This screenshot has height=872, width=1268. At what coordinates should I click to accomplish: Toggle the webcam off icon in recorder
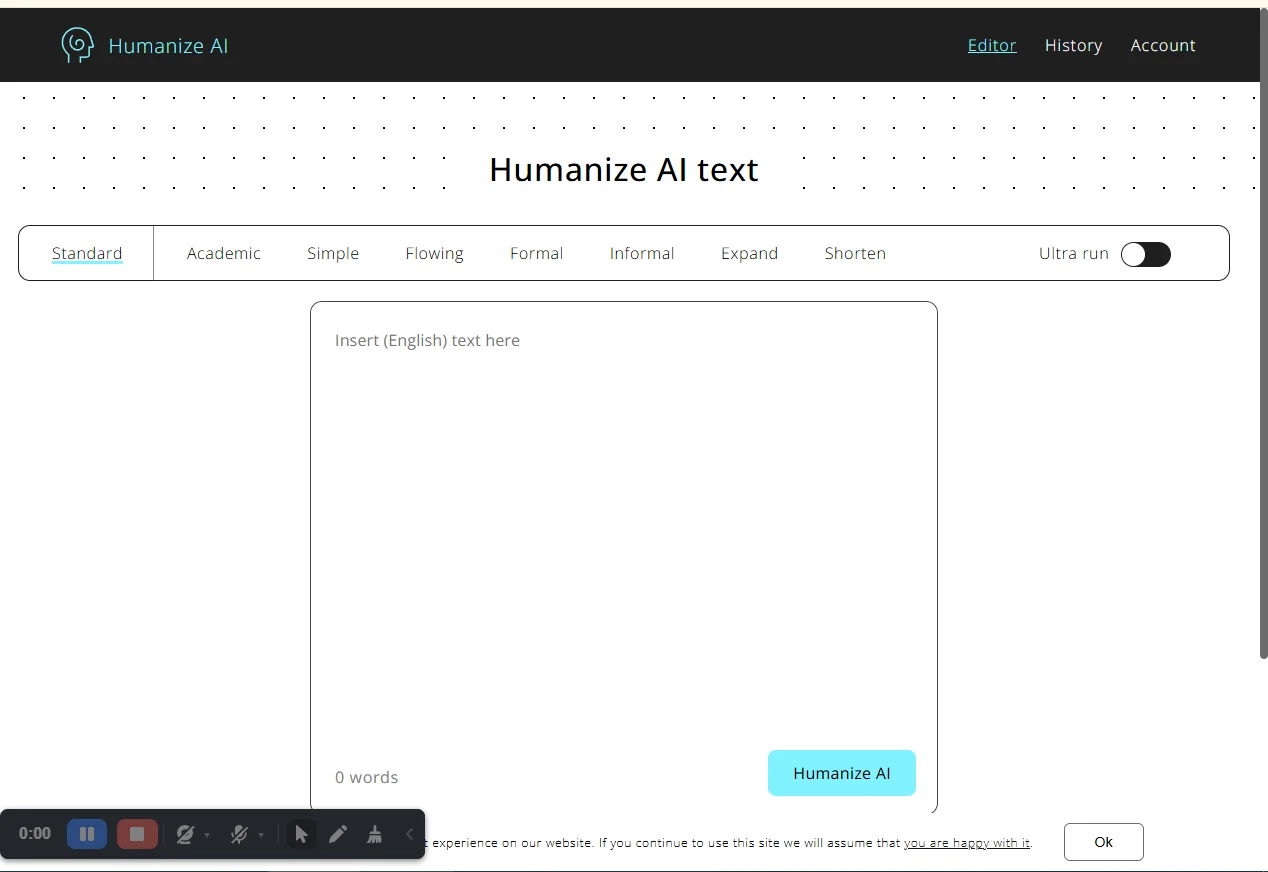click(x=185, y=834)
